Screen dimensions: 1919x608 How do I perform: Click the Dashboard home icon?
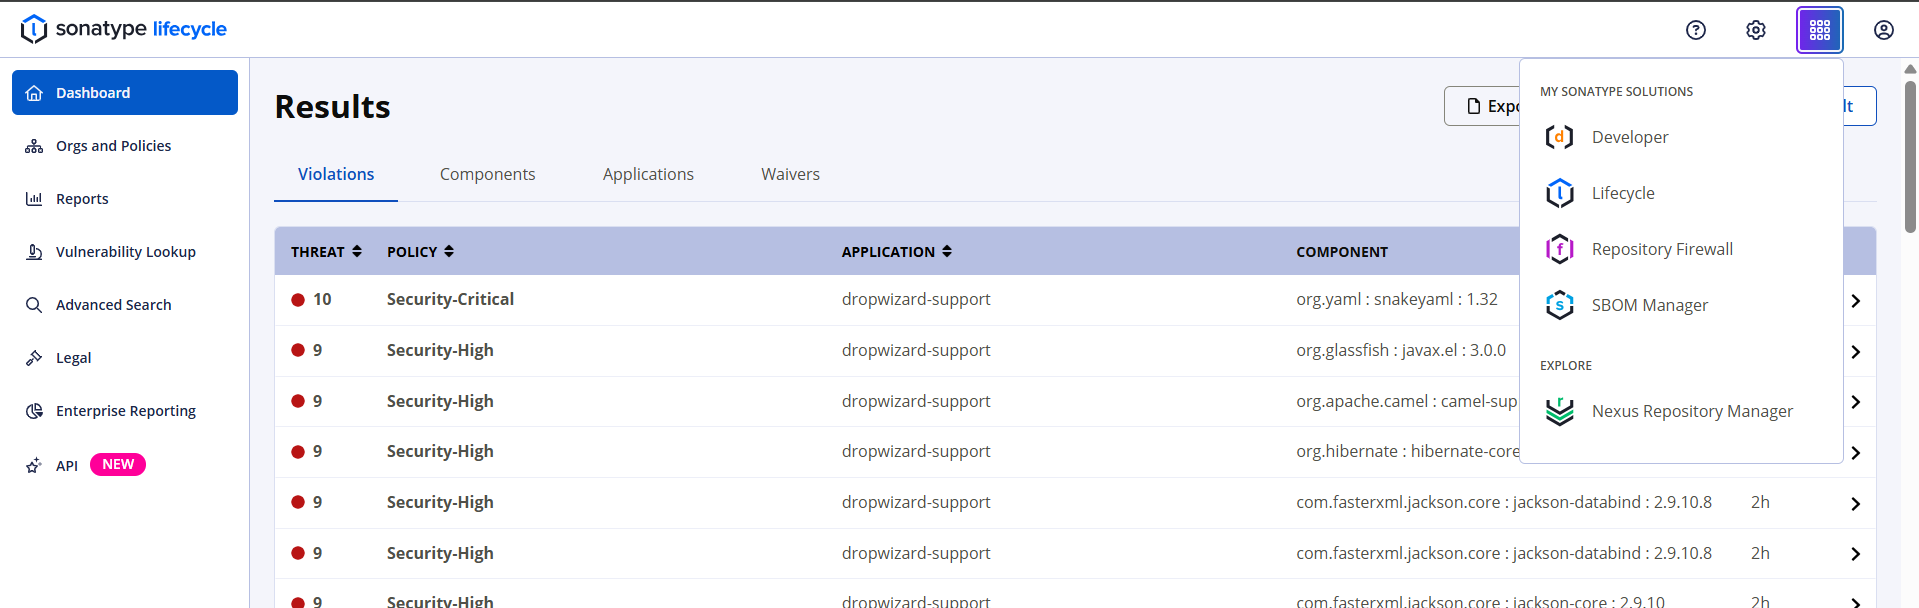(x=34, y=93)
